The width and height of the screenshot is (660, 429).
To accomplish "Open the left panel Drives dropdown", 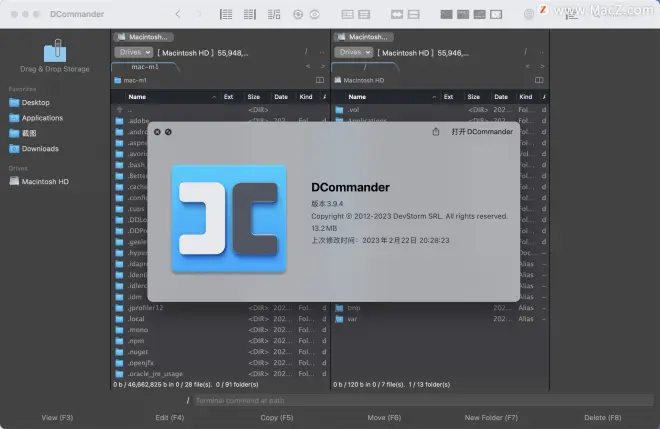I will coord(133,51).
